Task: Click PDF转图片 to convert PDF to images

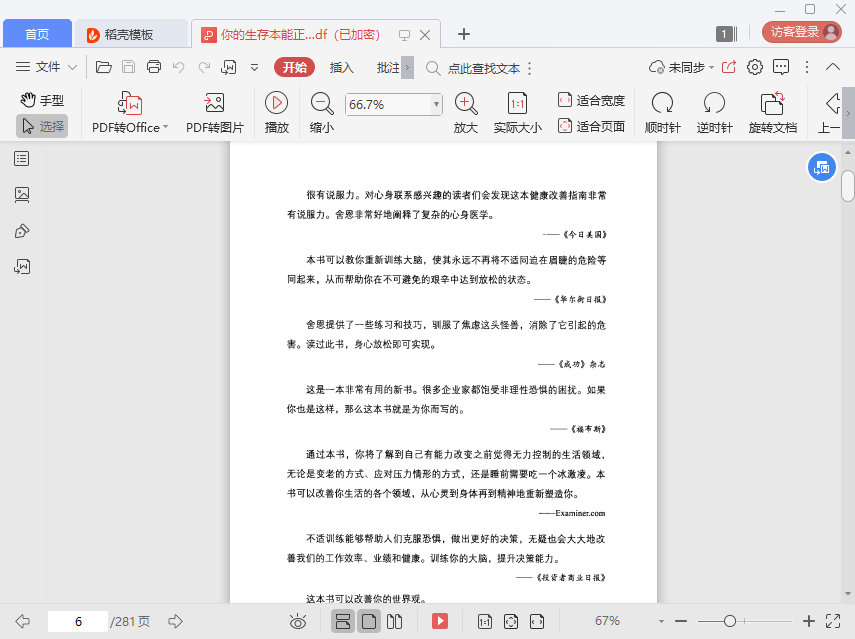Action: pos(215,113)
